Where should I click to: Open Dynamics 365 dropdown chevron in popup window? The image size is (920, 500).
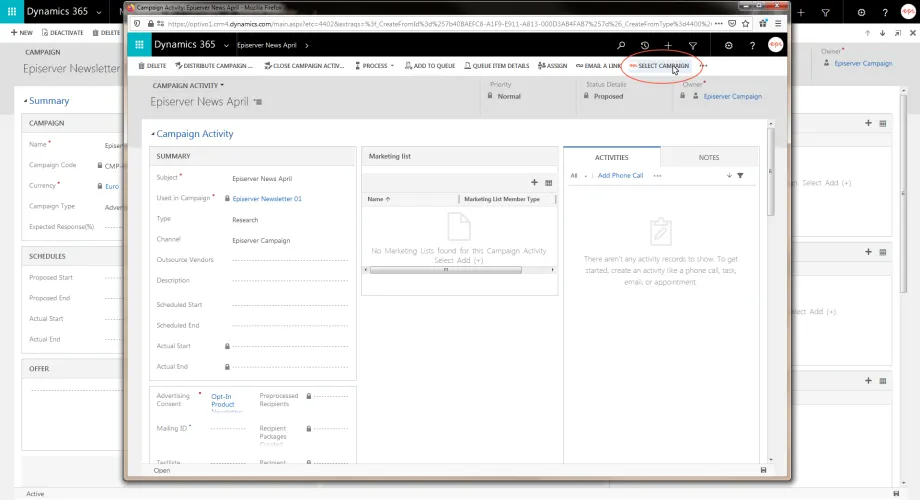tap(226, 45)
